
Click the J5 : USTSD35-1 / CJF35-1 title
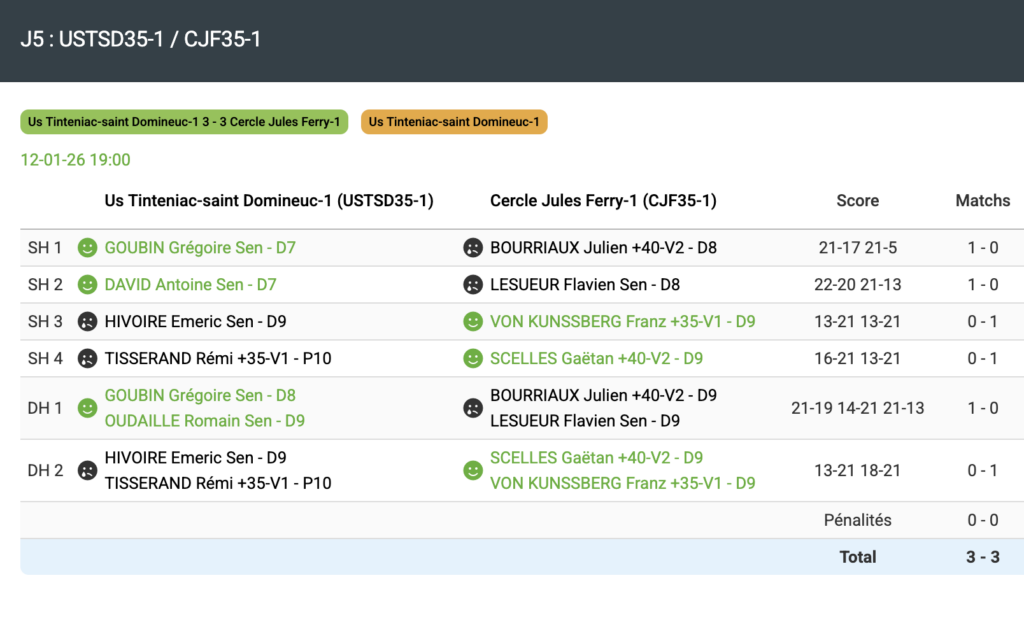click(141, 40)
